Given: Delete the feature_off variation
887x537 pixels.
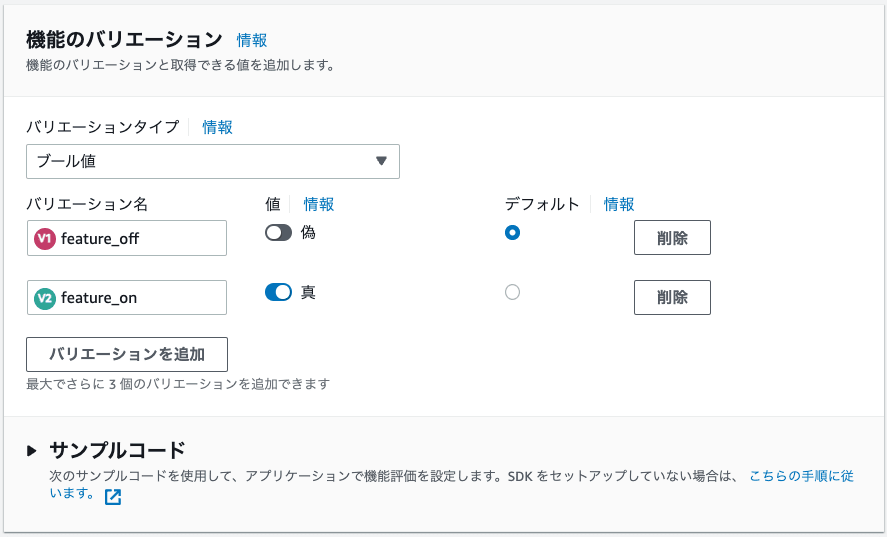Looking at the screenshot, I should coord(672,238).
